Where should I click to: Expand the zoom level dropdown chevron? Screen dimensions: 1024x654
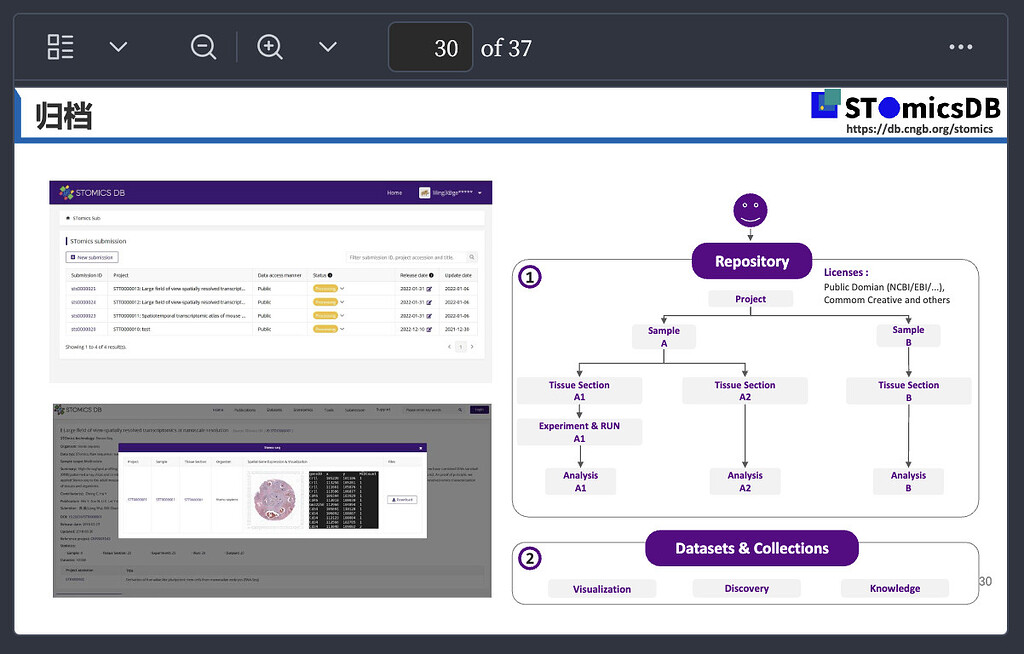pos(327,47)
